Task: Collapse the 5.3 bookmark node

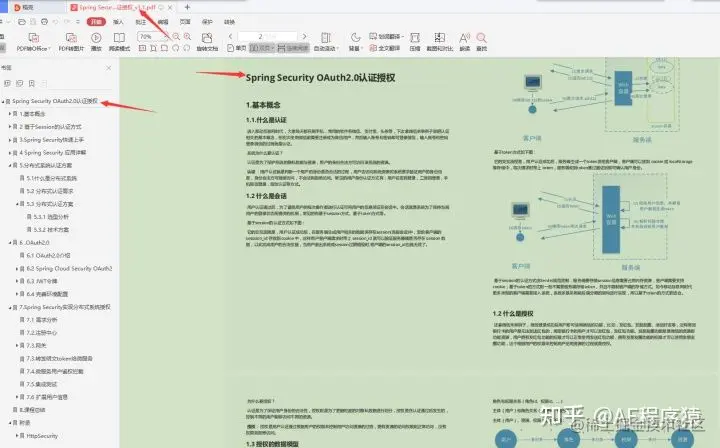Action: [17, 204]
